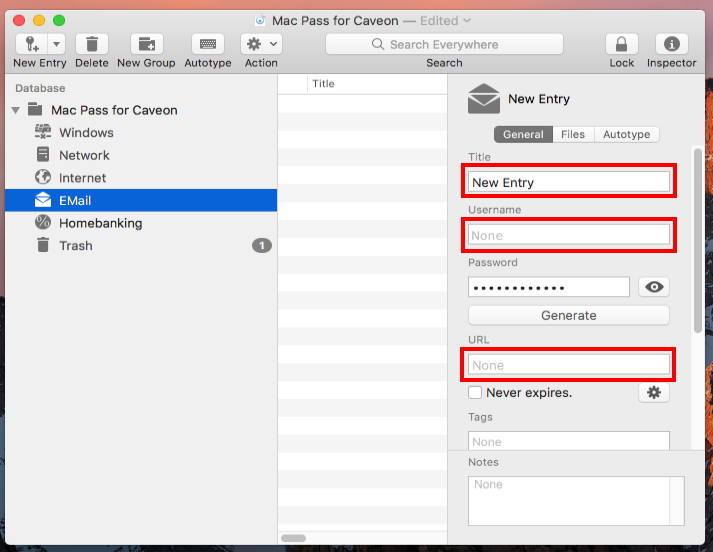Click the Internet globe icon
This screenshot has width=713, height=552.
click(43, 177)
